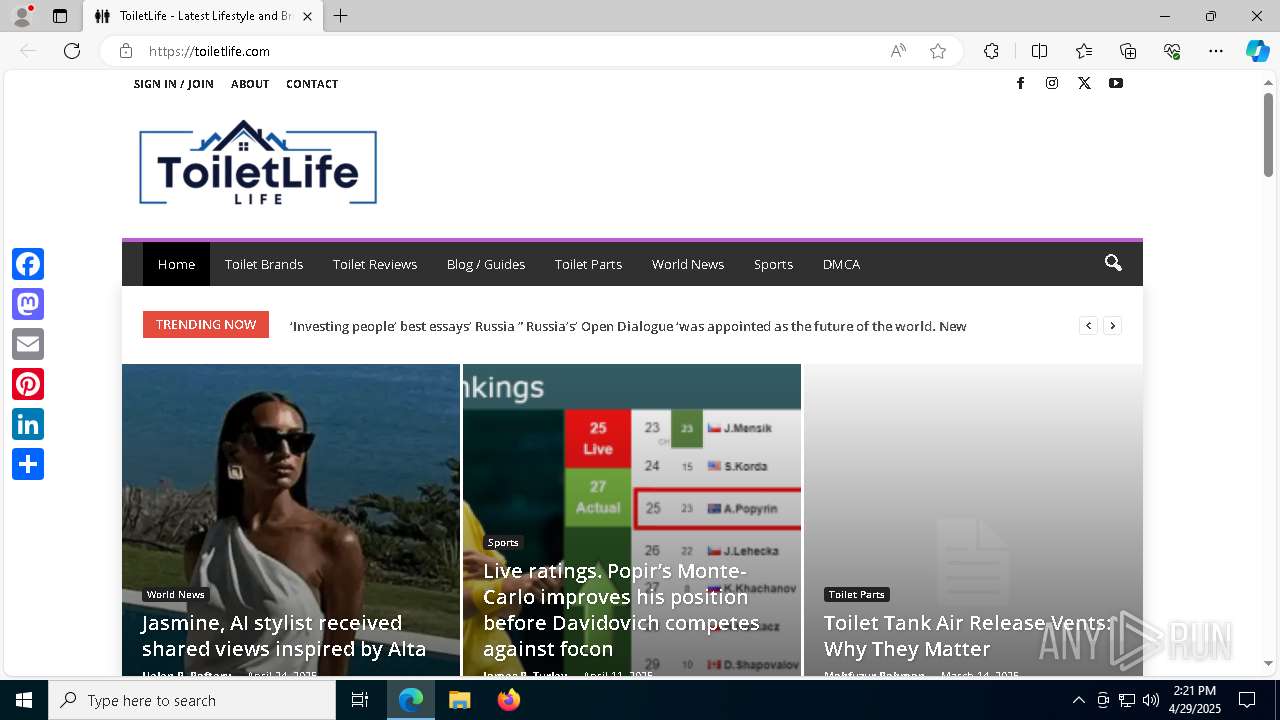Viewport: 1280px width, 720px height.
Task: Launch Firefox from taskbar
Action: [509, 700]
